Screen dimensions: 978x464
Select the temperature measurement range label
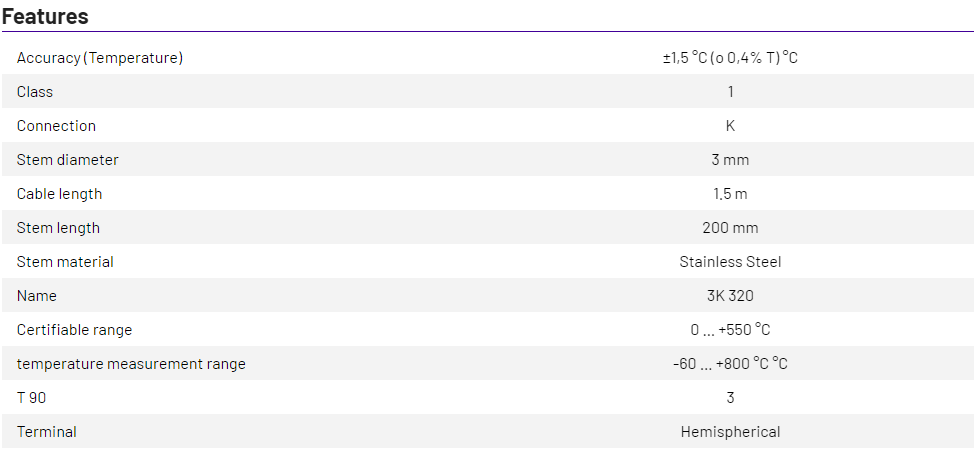pyautogui.click(x=131, y=364)
